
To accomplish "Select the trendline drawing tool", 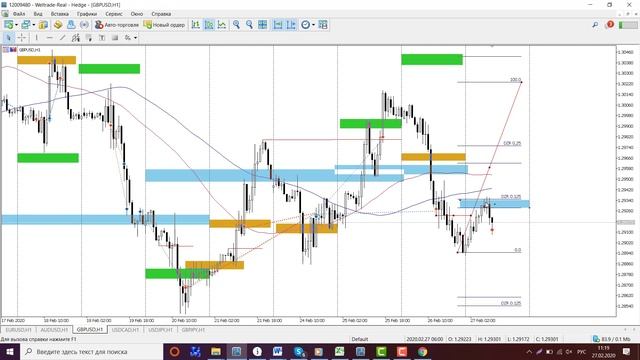I will pyautogui.click(x=62, y=38).
